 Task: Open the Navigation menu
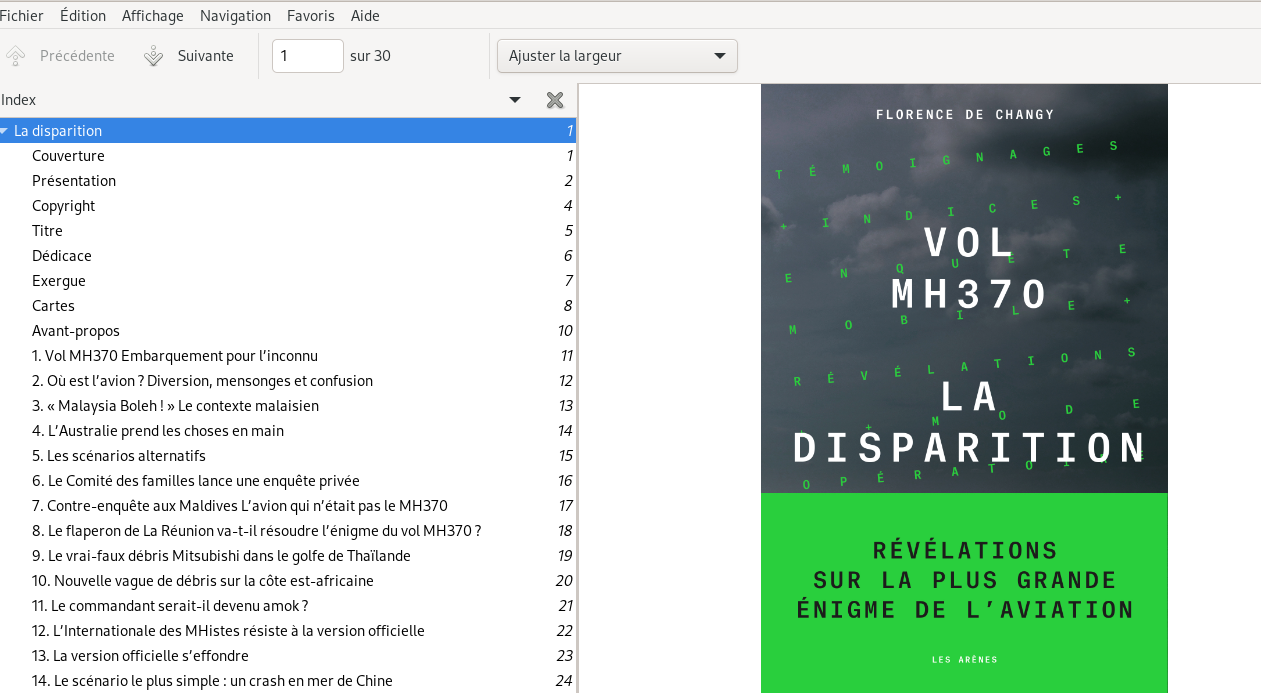point(235,15)
